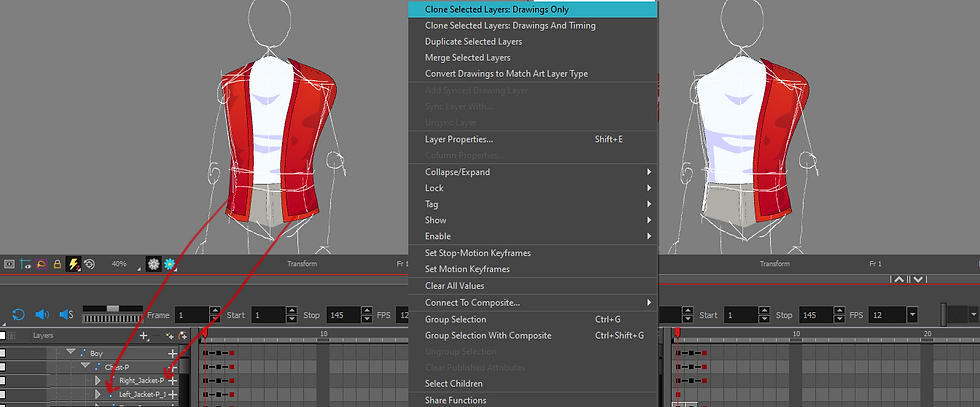Click the plus on the Right_Jacket-P row
Image resolution: width=980 pixels, height=407 pixels.
173,380
